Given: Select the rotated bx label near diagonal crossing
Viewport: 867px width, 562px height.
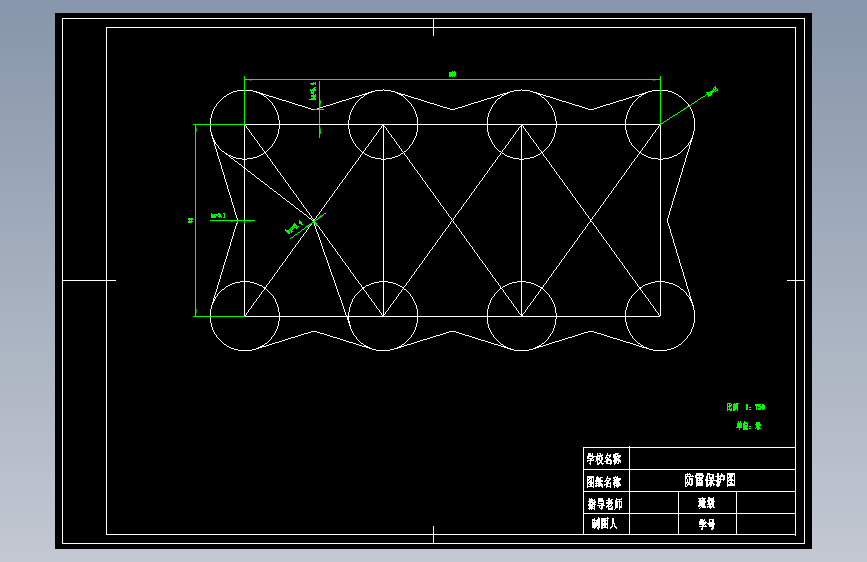Looking at the screenshot, I should click(294, 227).
